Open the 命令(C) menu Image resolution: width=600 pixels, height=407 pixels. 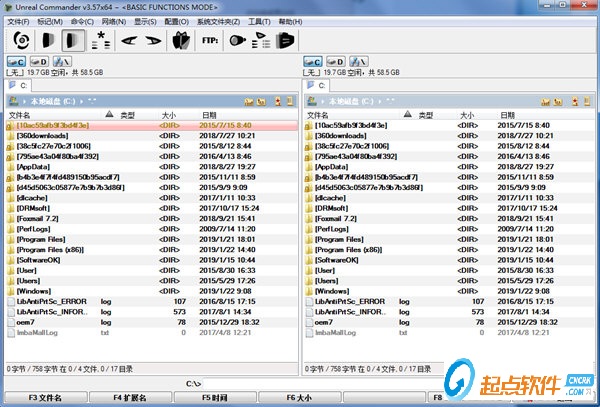tap(82, 22)
